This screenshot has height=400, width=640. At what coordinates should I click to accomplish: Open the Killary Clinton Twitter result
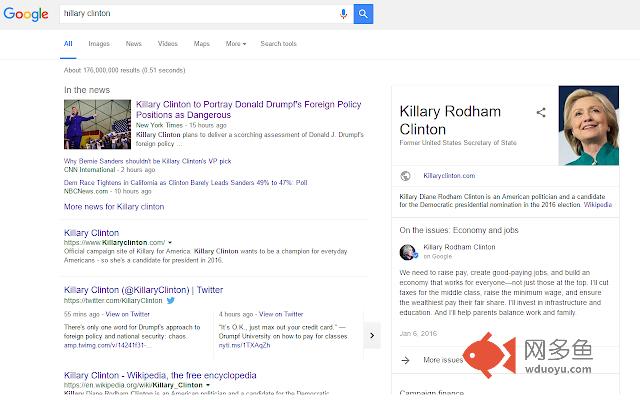144,290
